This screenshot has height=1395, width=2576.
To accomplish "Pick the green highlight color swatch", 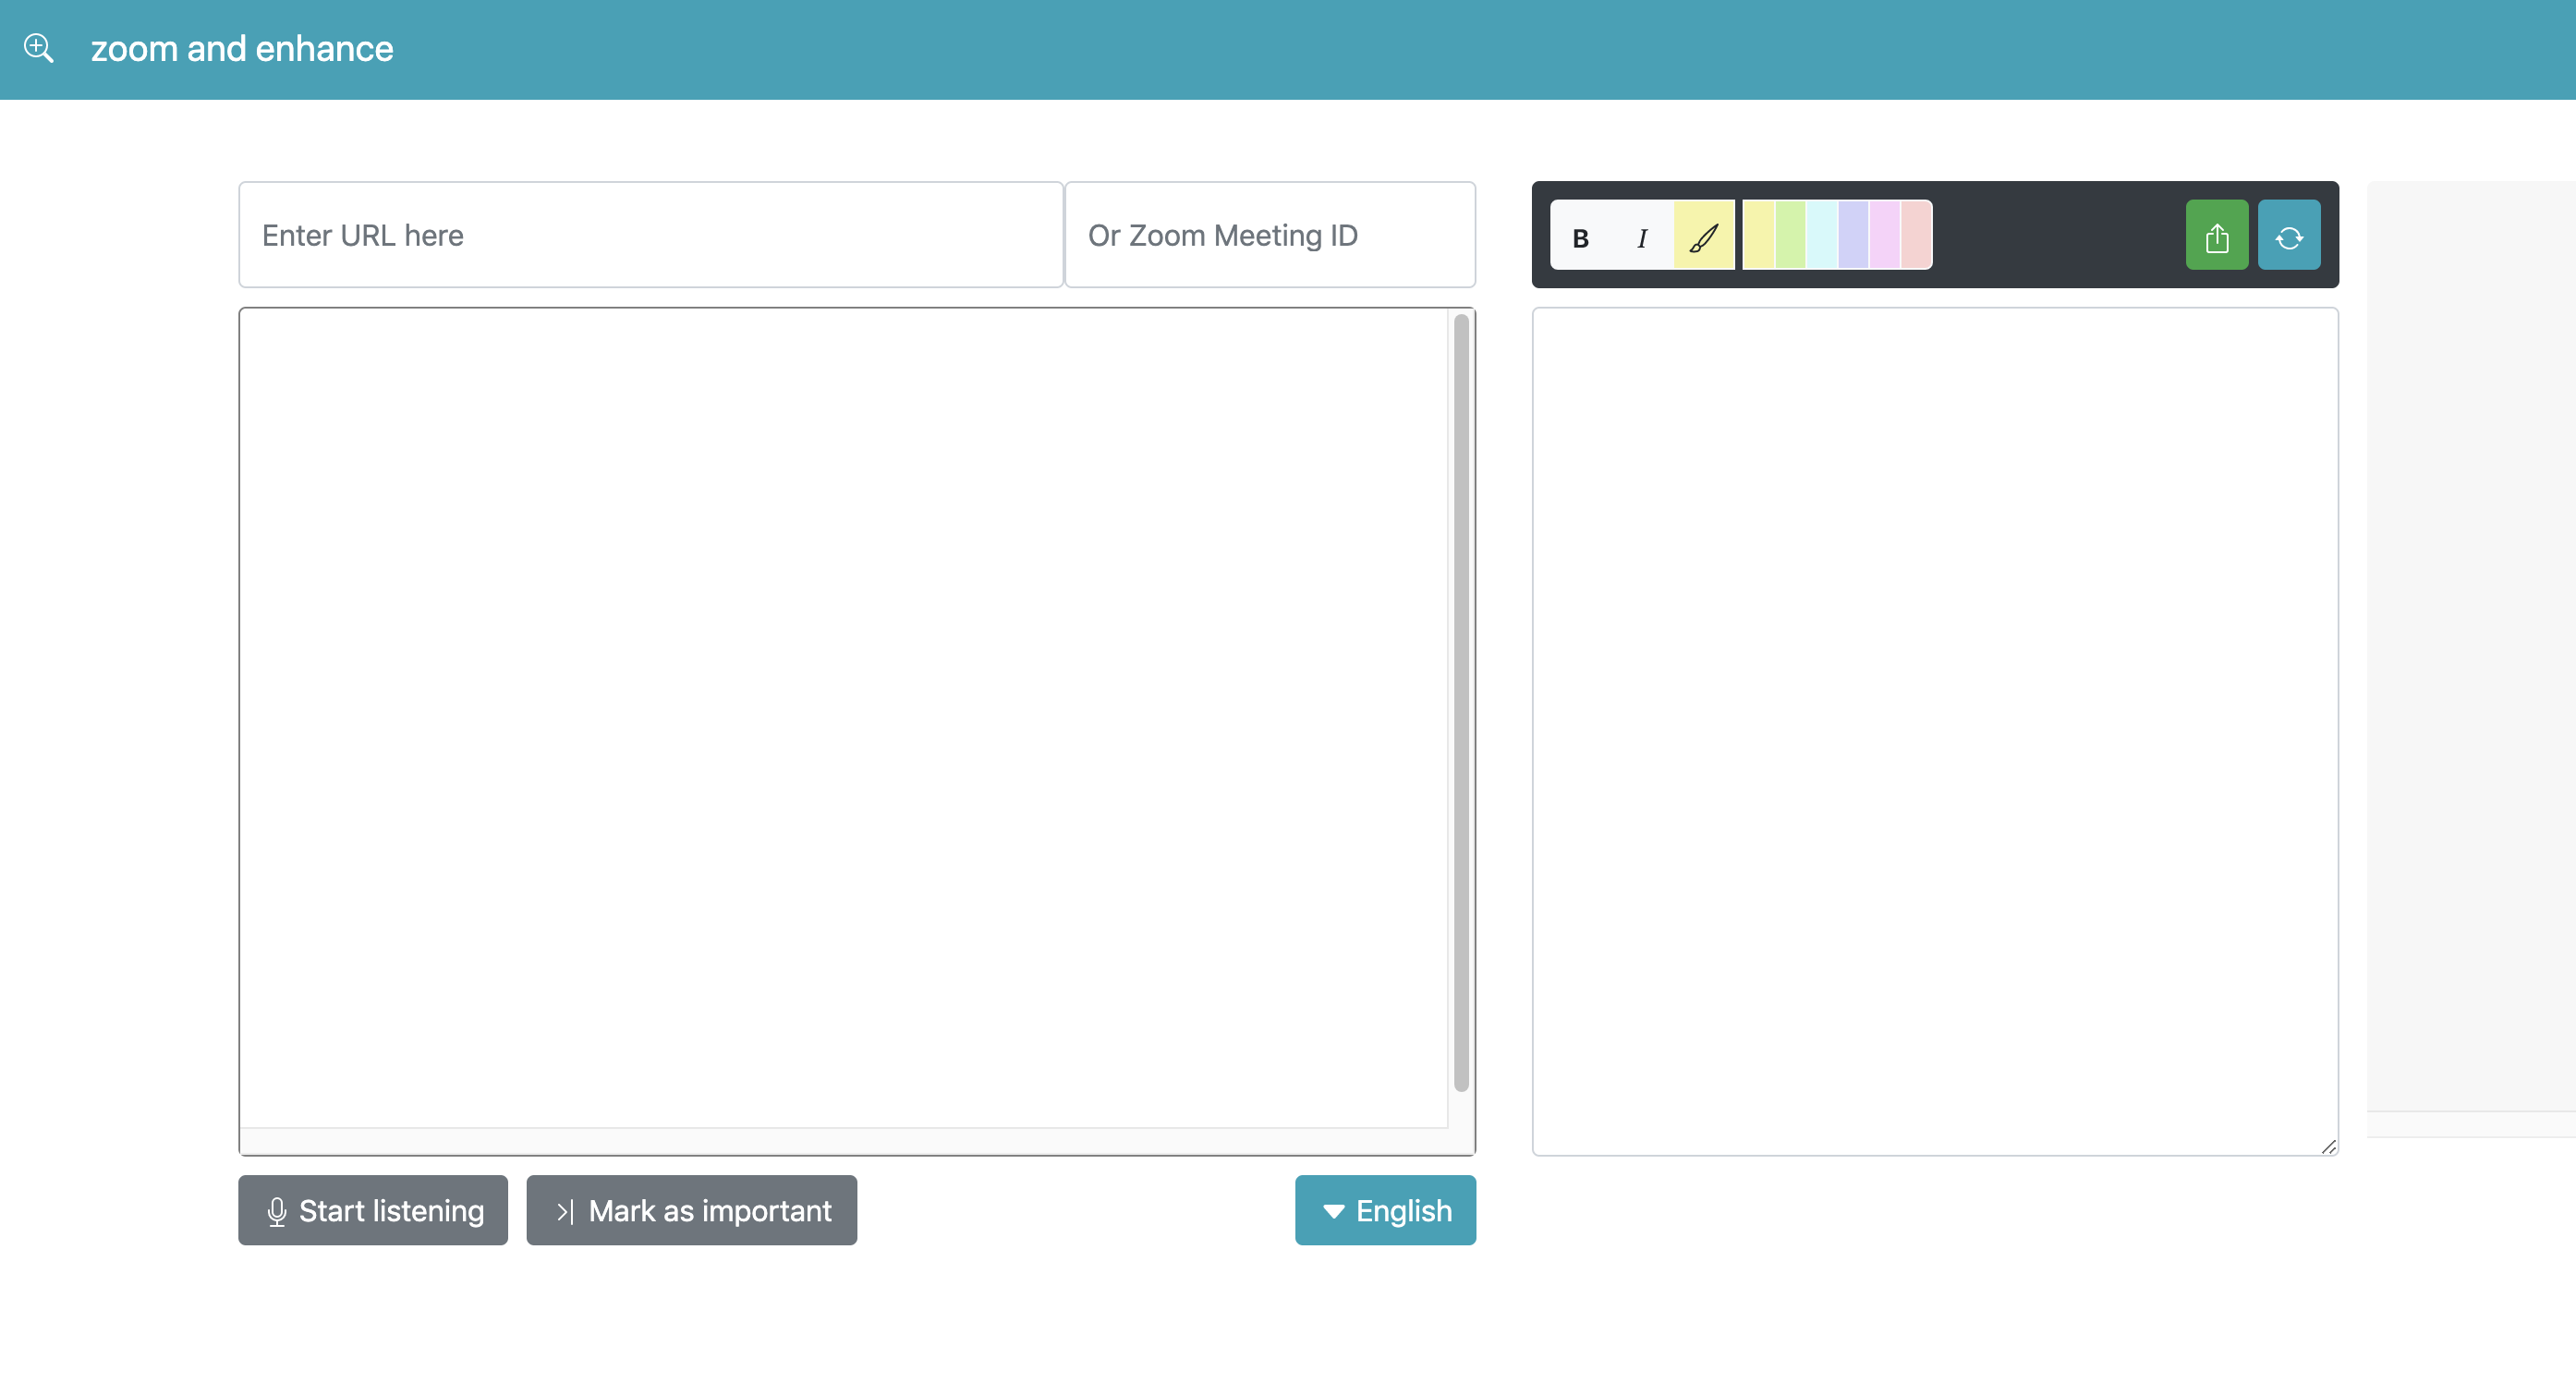I will [1790, 236].
